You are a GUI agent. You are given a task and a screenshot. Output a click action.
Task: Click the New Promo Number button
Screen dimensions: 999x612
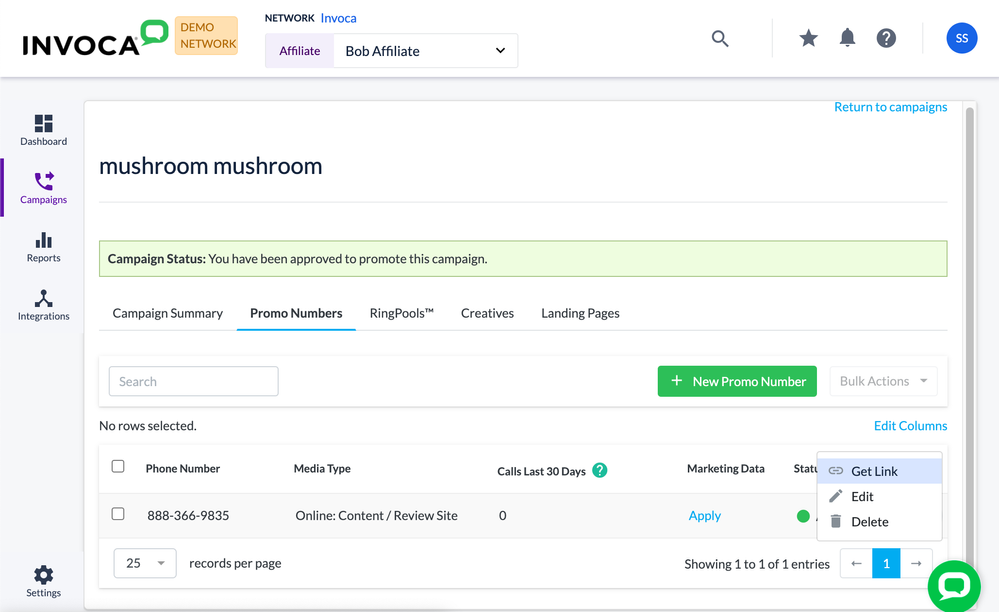[737, 381]
